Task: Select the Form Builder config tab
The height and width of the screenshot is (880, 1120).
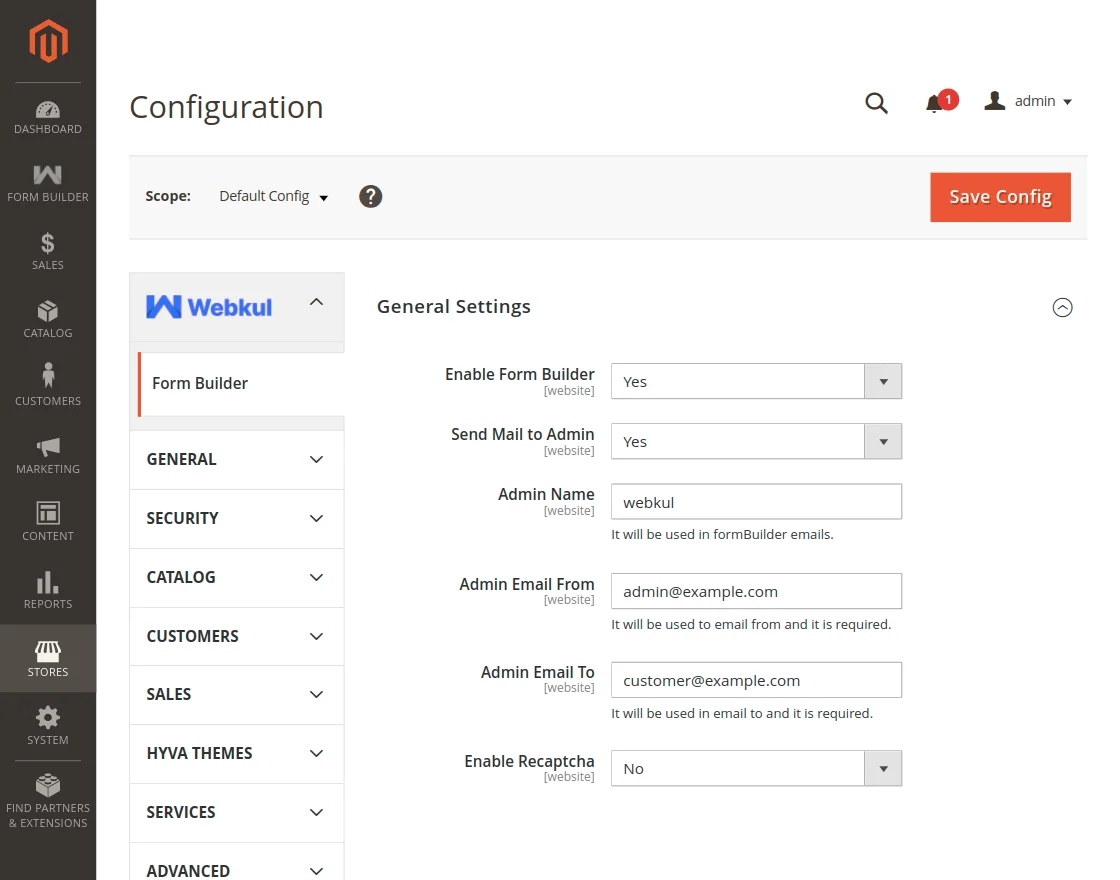Action: coord(241,384)
